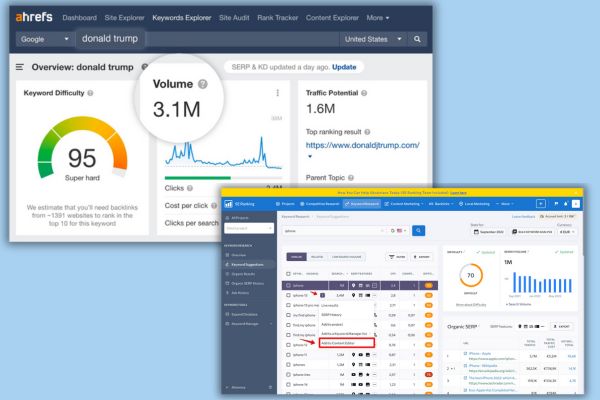600x400 pixels.
Task: Click the plus button in SE Ranking header
Action: click(x=541, y=204)
